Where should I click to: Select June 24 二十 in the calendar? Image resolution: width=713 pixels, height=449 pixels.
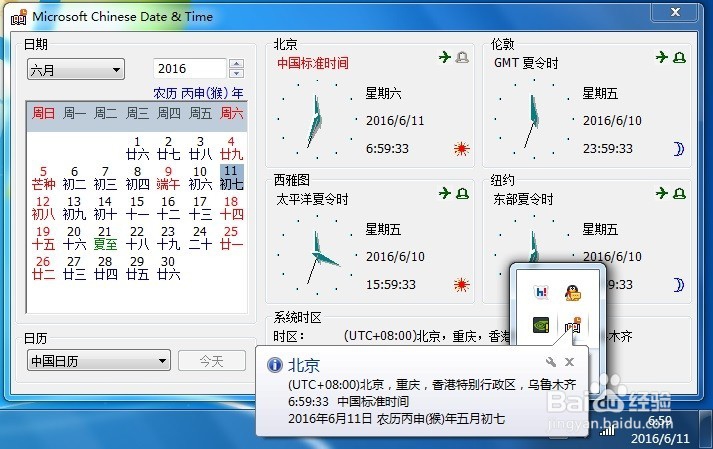tap(200, 238)
